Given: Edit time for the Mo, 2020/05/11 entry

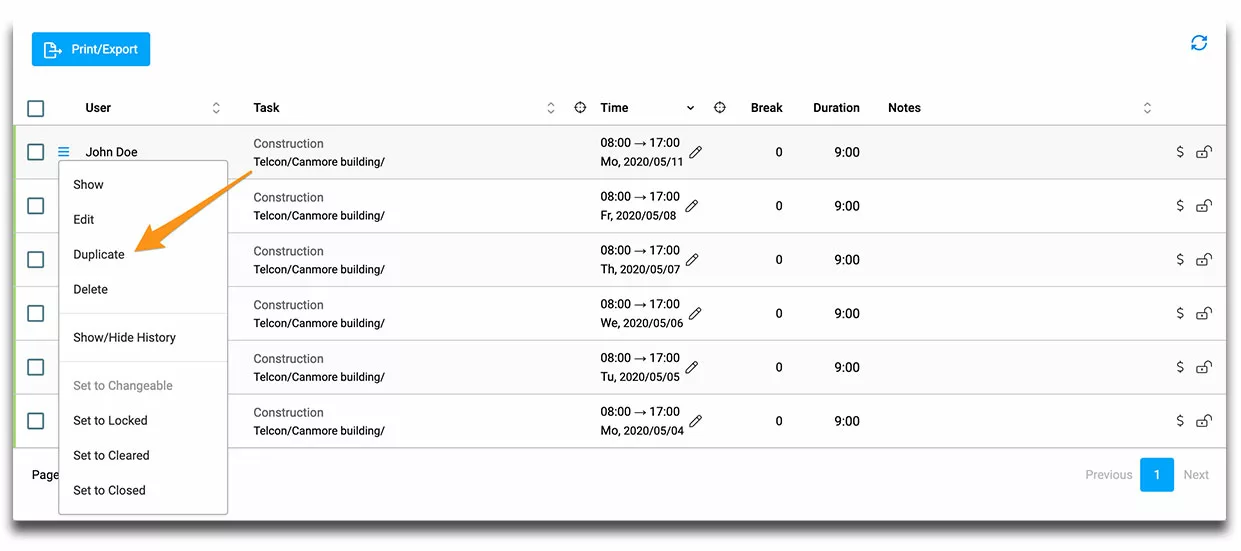Looking at the screenshot, I should [x=696, y=152].
